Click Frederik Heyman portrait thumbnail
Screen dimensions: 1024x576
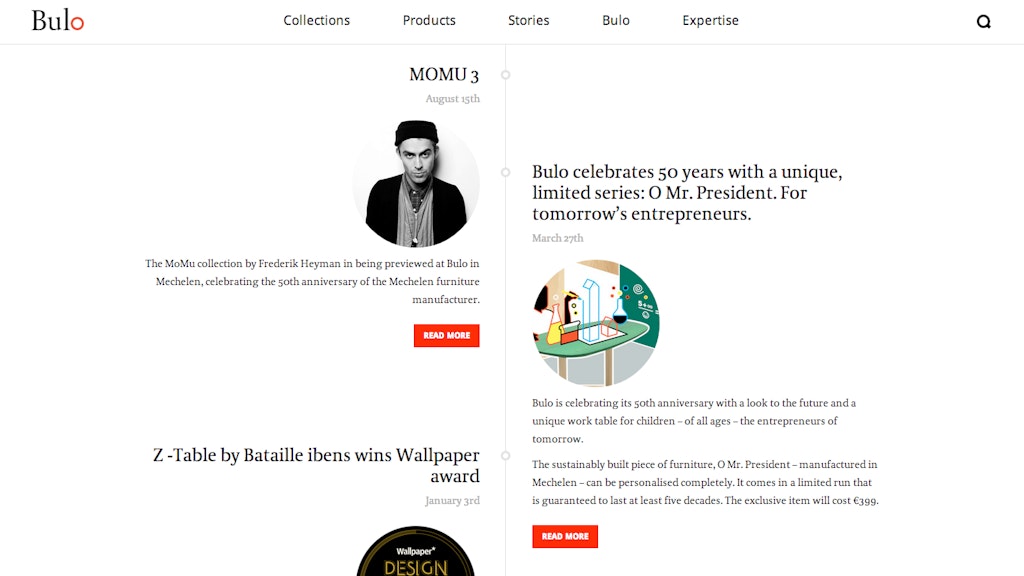[416, 183]
